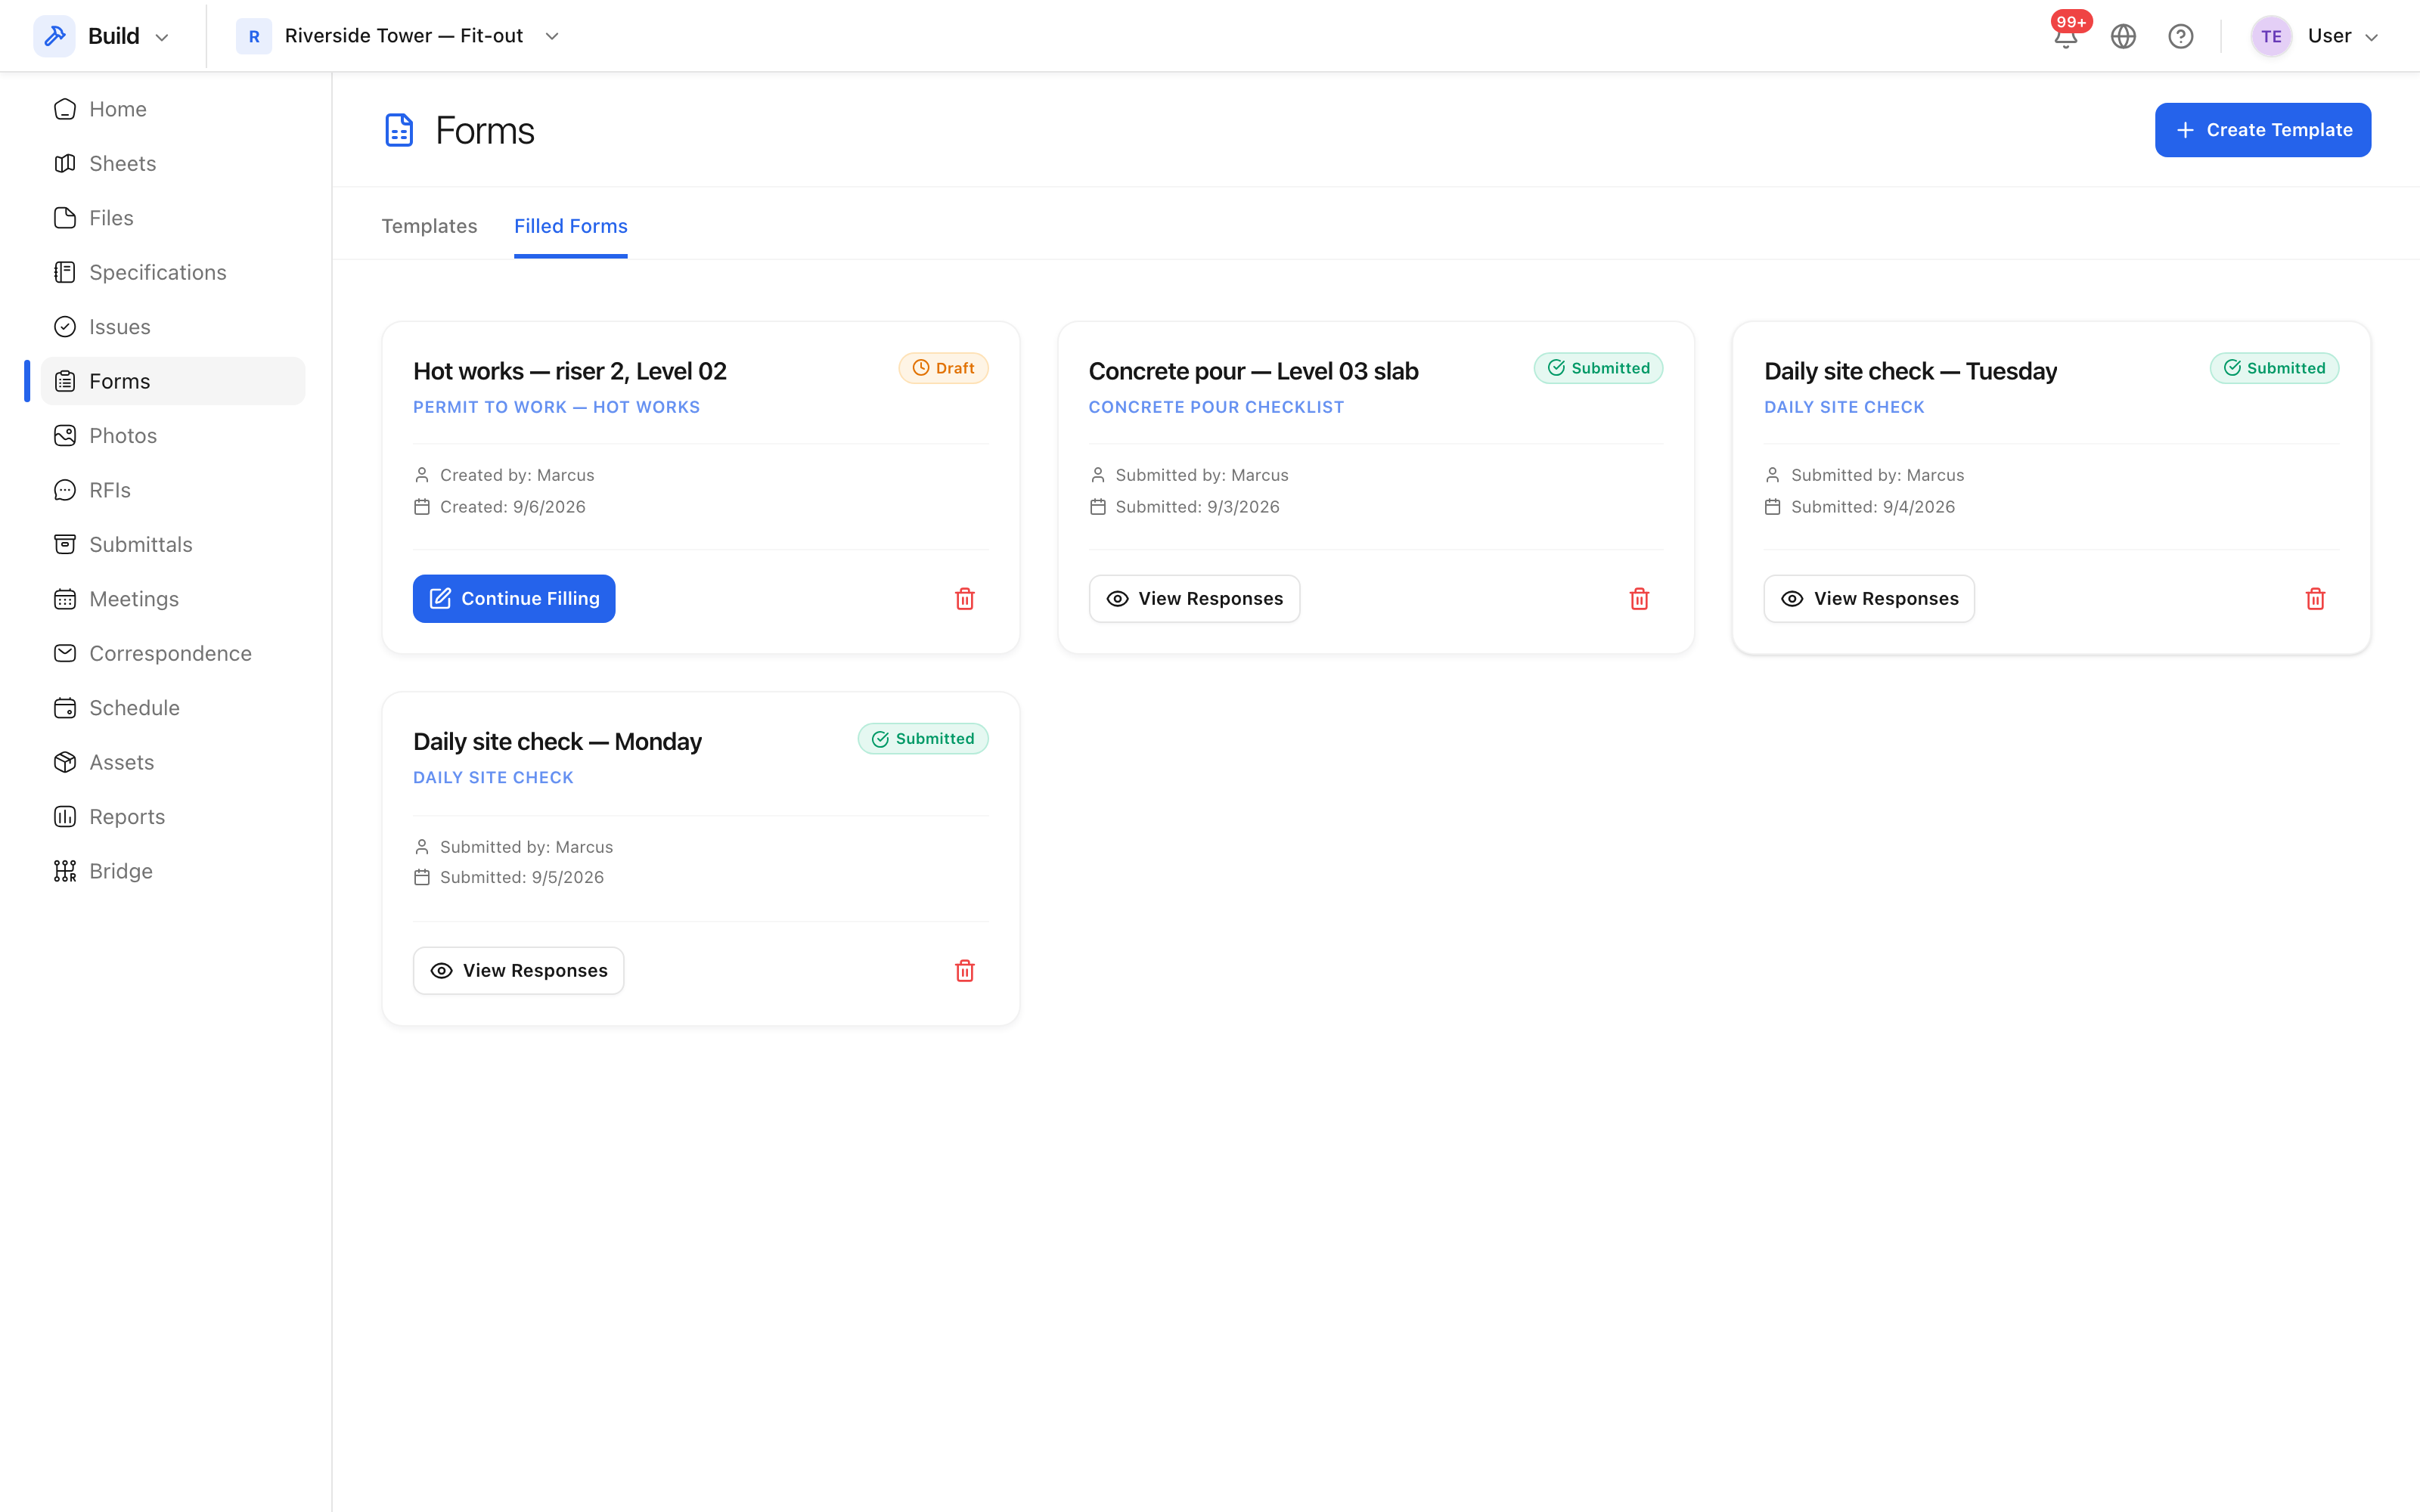Viewport: 2420px width, 1512px height.
Task: Go to RFIs
Action: coord(173,490)
